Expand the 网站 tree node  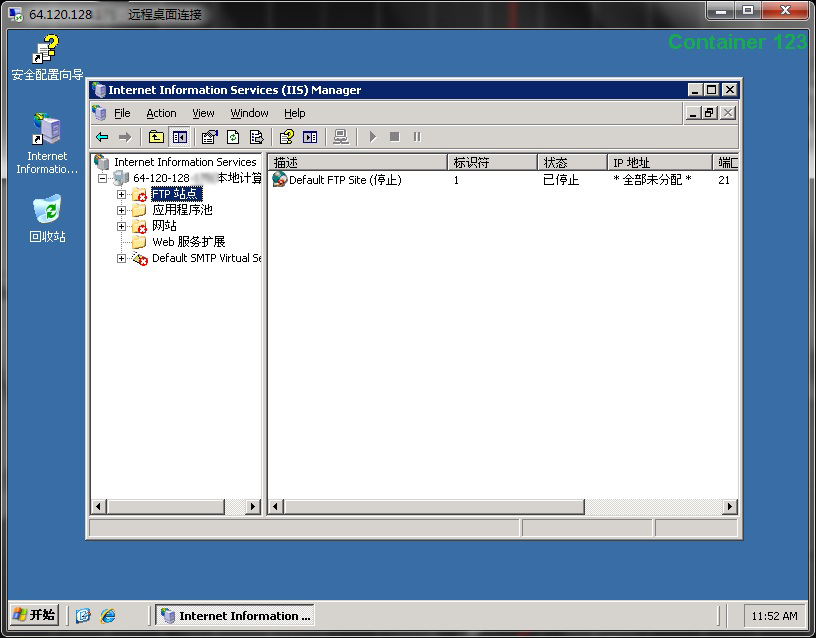point(122,227)
